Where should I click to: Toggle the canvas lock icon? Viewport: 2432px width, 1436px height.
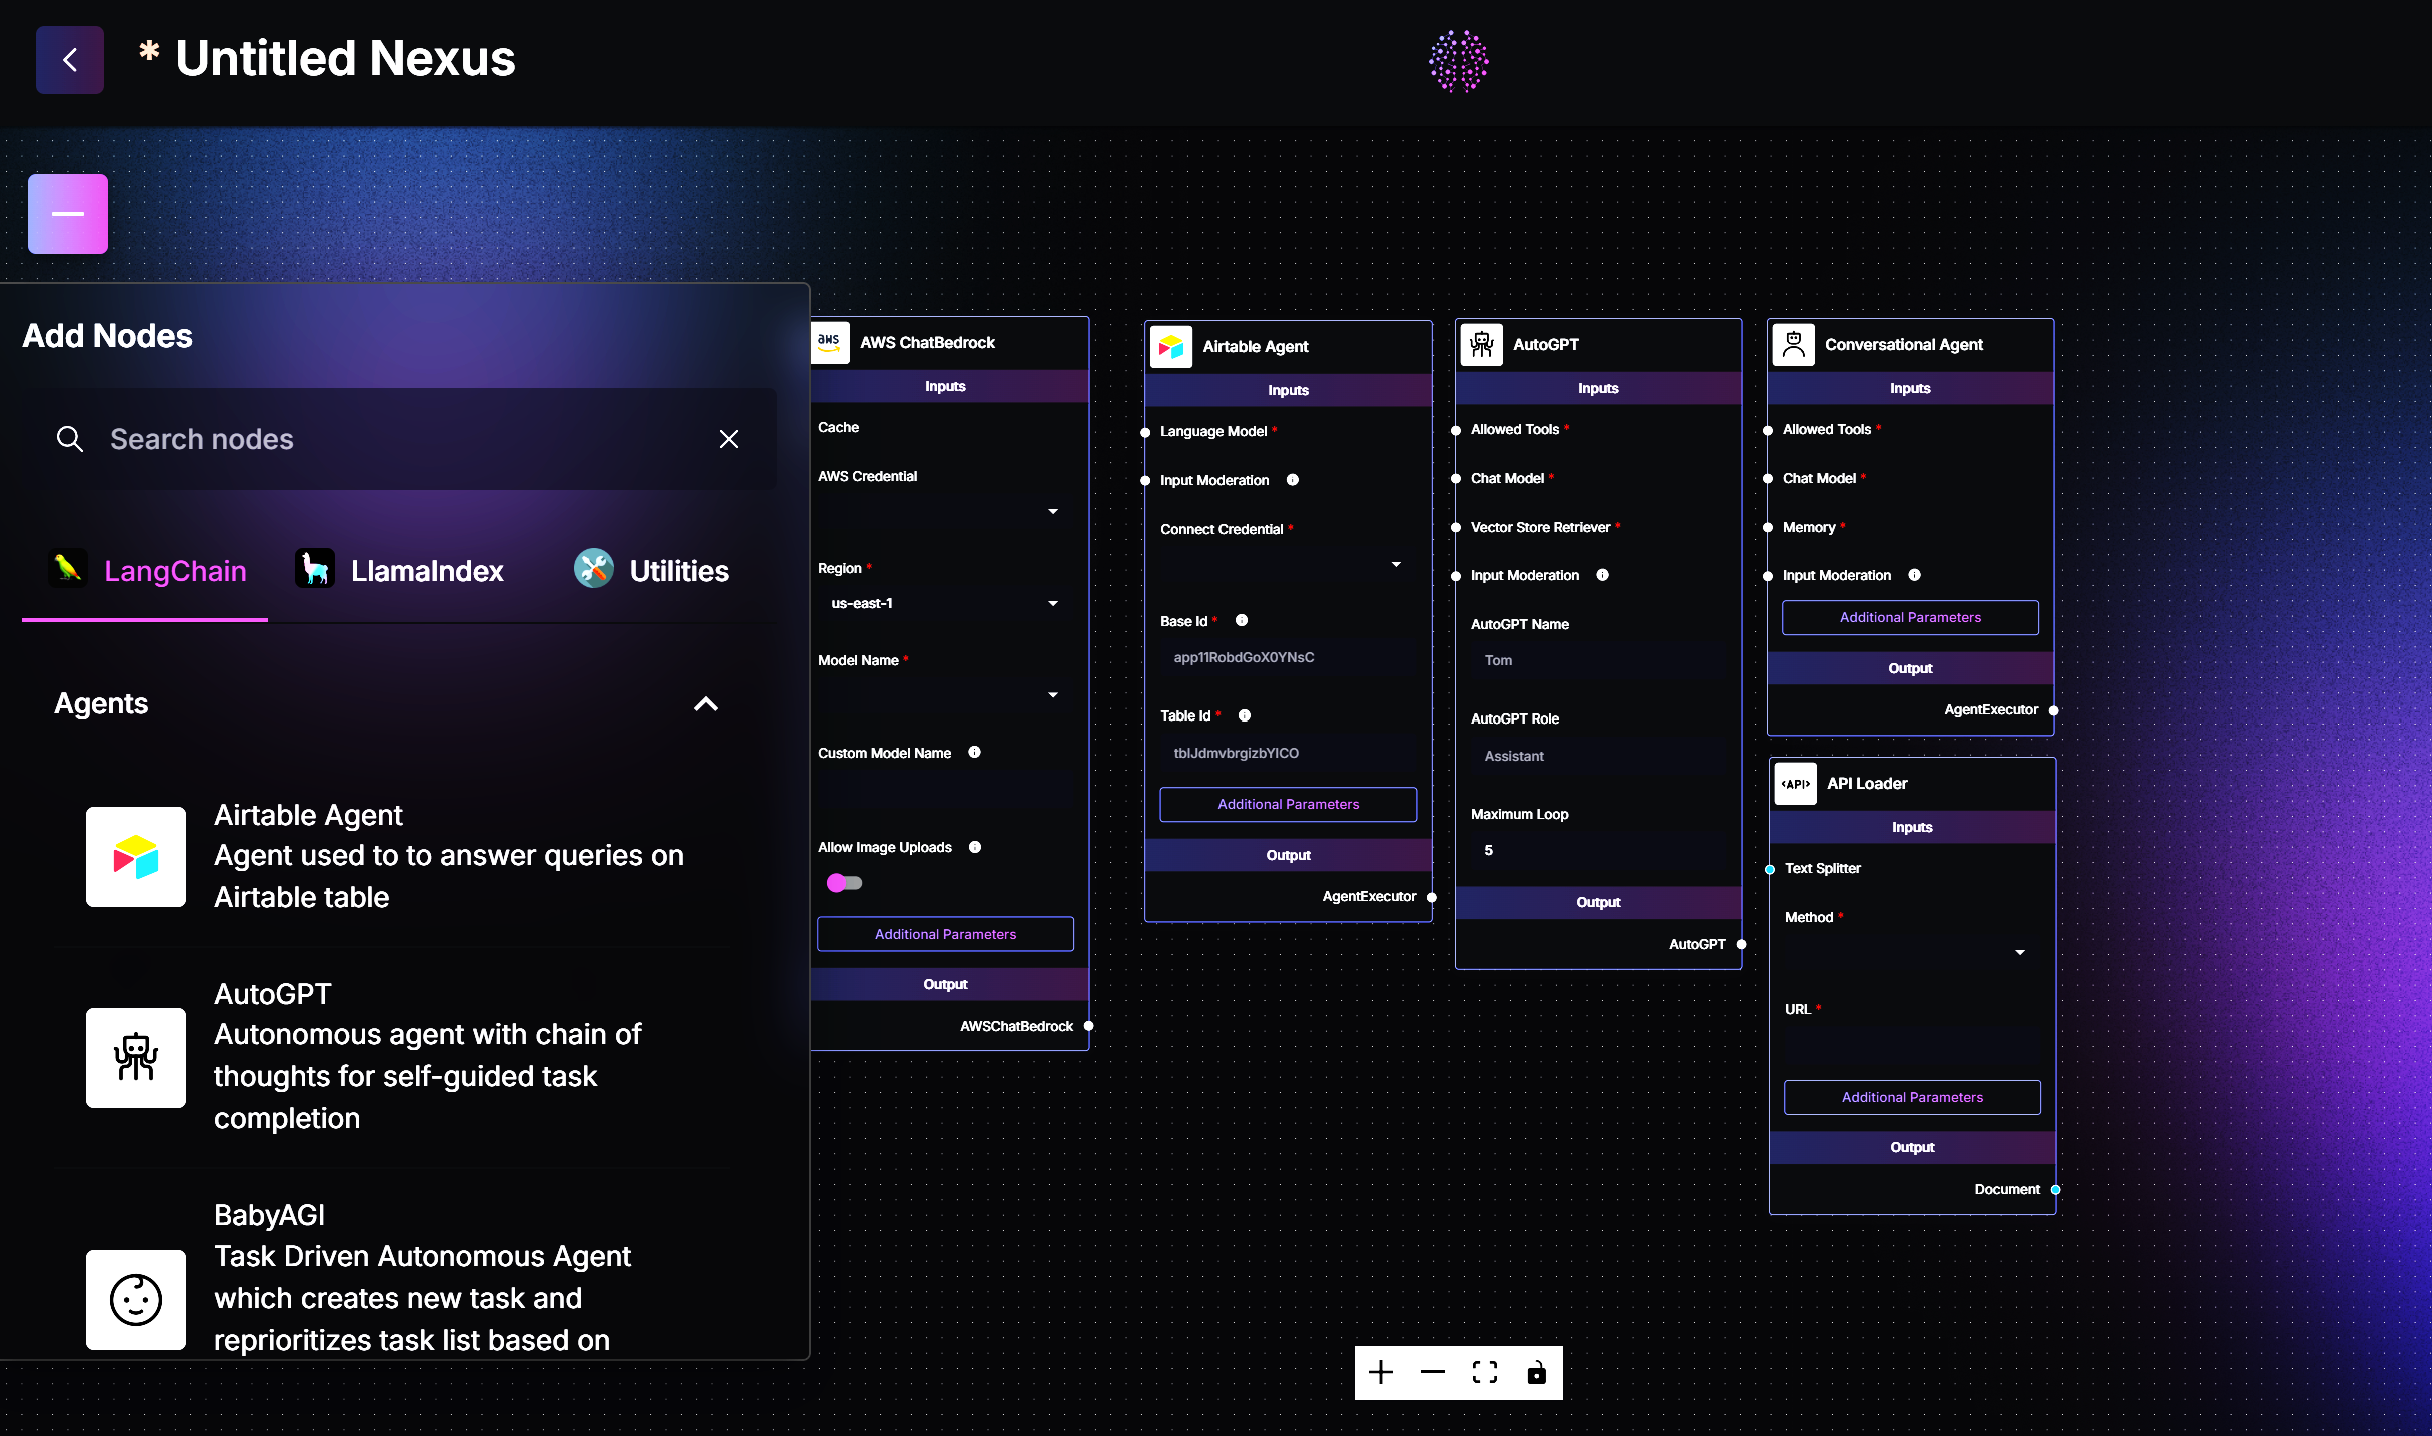click(1536, 1372)
